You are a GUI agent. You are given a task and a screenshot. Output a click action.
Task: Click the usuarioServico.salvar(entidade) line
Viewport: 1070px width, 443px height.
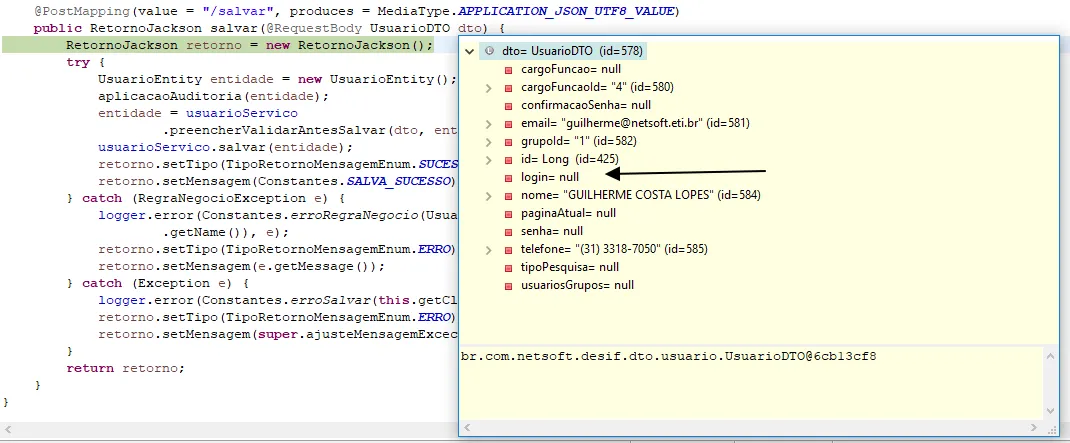(x=226, y=147)
